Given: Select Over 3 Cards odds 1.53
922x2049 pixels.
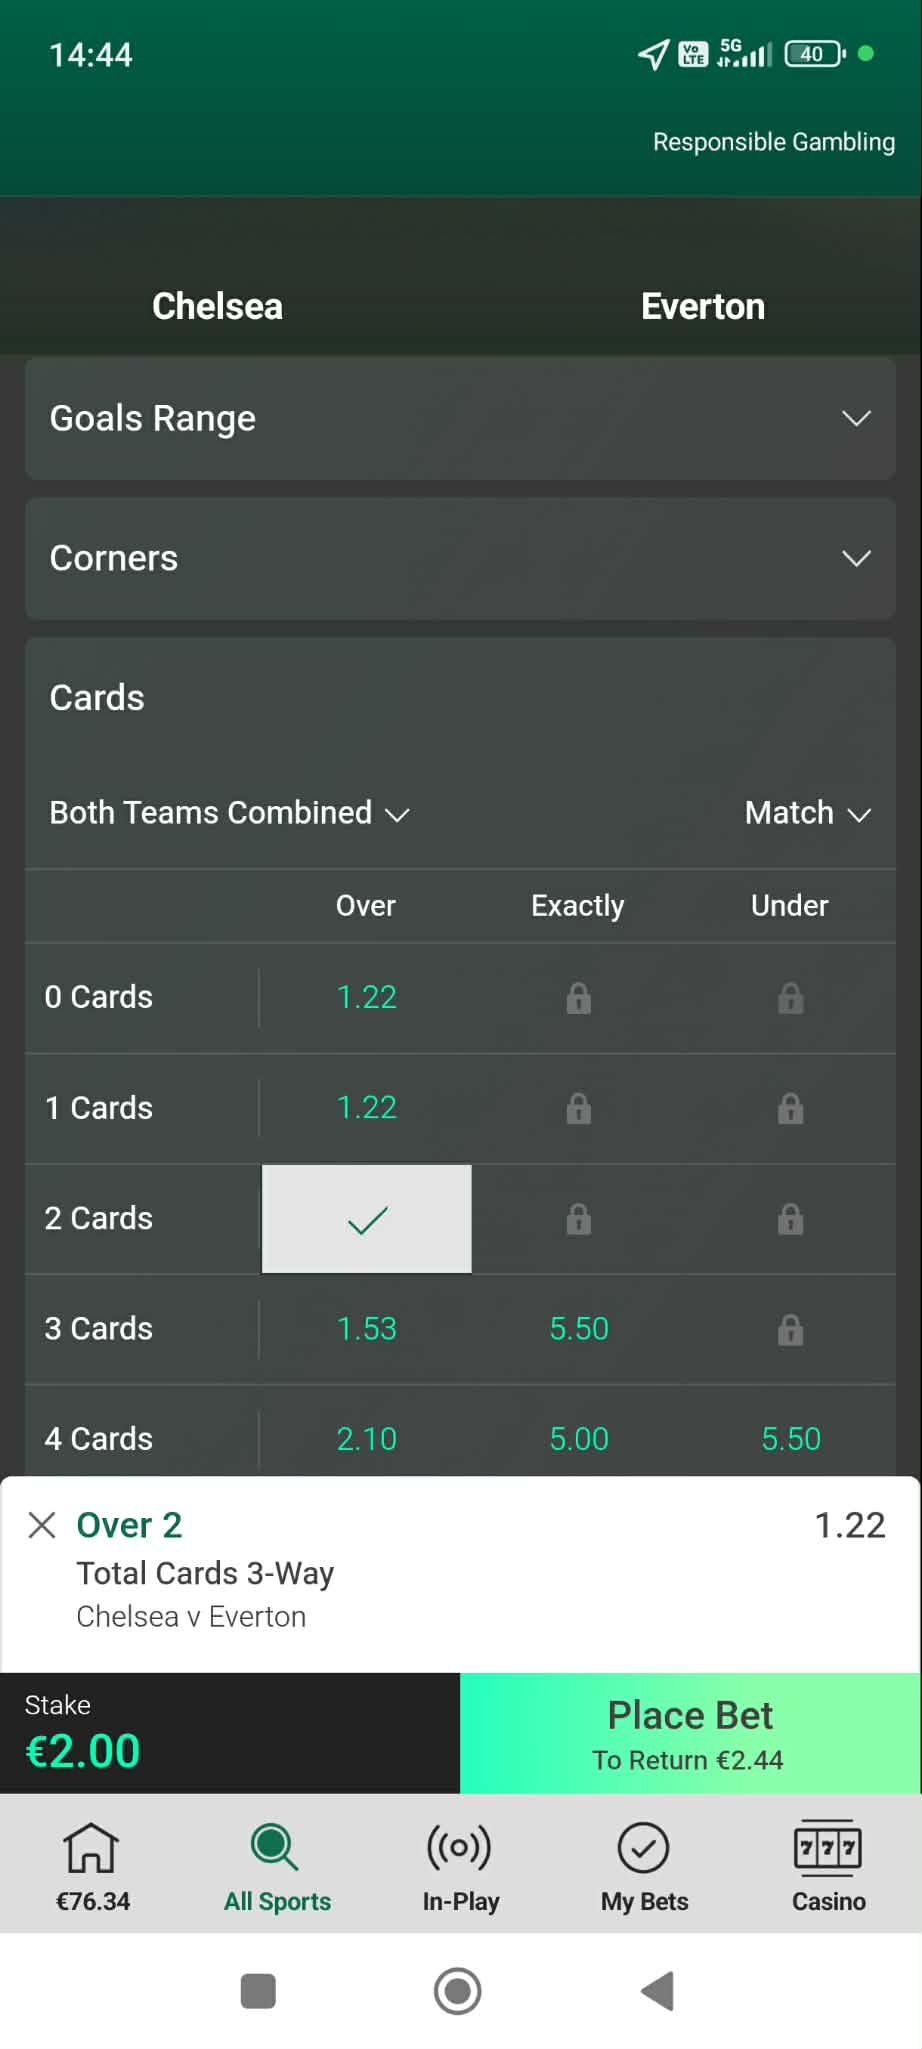Looking at the screenshot, I should point(366,1329).
